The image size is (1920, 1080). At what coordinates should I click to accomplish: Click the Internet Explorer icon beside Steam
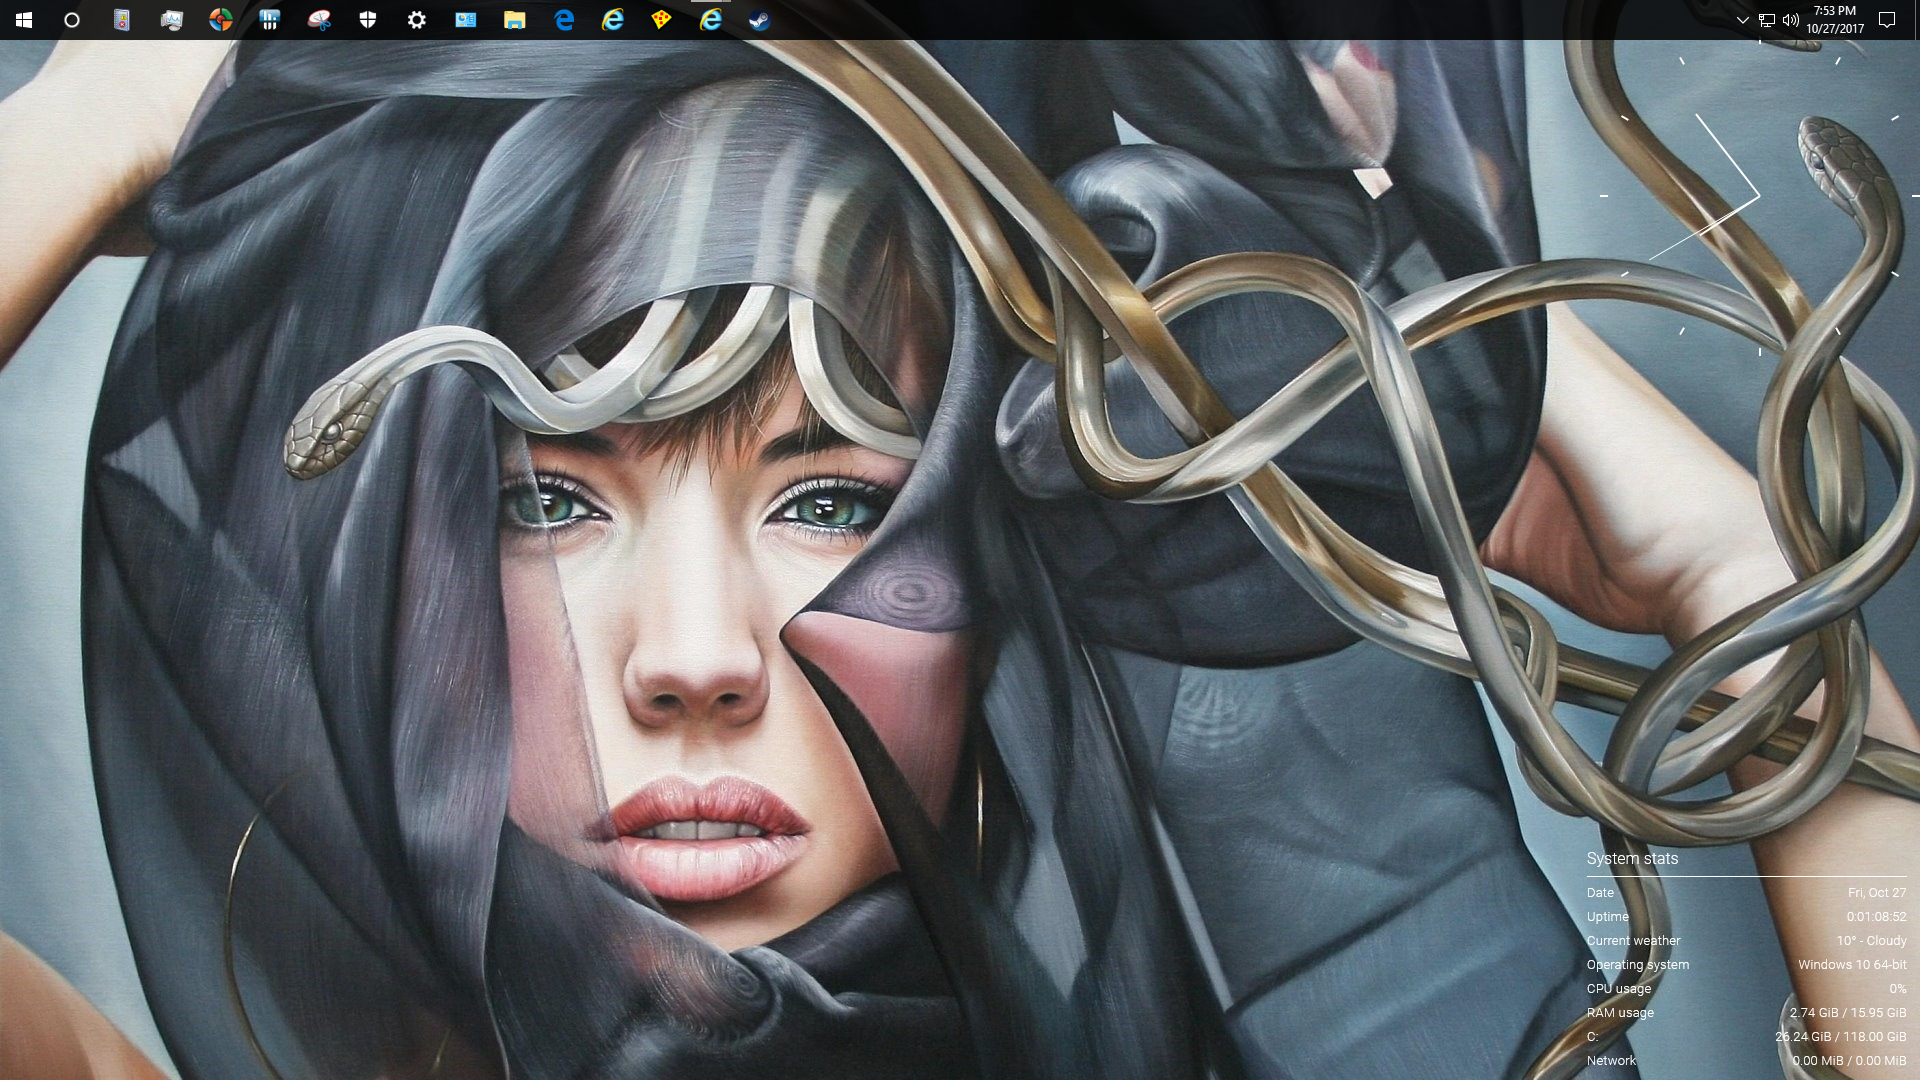click(x=711, y=20)
